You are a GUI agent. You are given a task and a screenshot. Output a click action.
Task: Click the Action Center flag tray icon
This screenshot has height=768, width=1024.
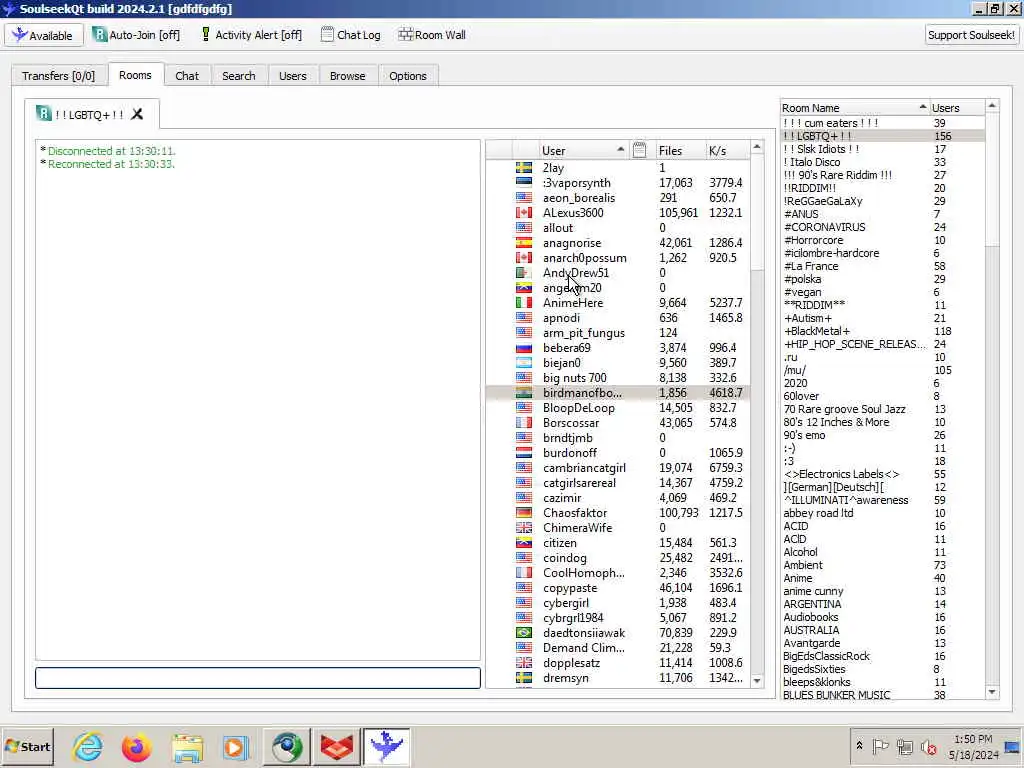pyautogui.click(x=880, y=746)
